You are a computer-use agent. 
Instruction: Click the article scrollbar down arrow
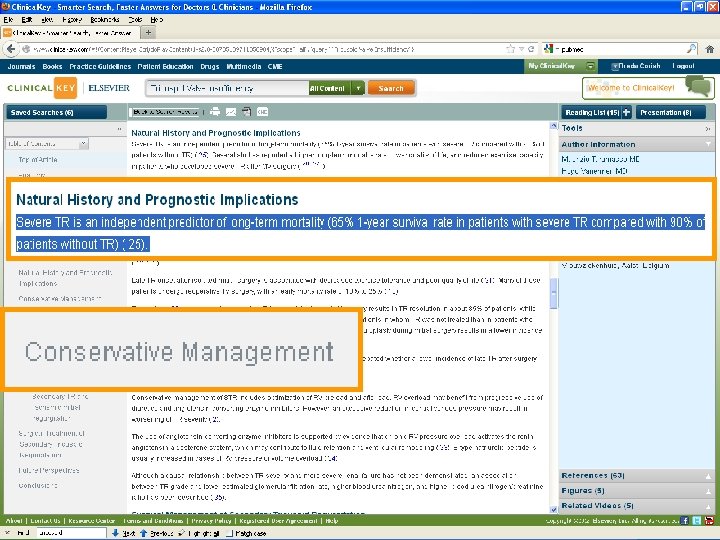(x=553, y=509)
